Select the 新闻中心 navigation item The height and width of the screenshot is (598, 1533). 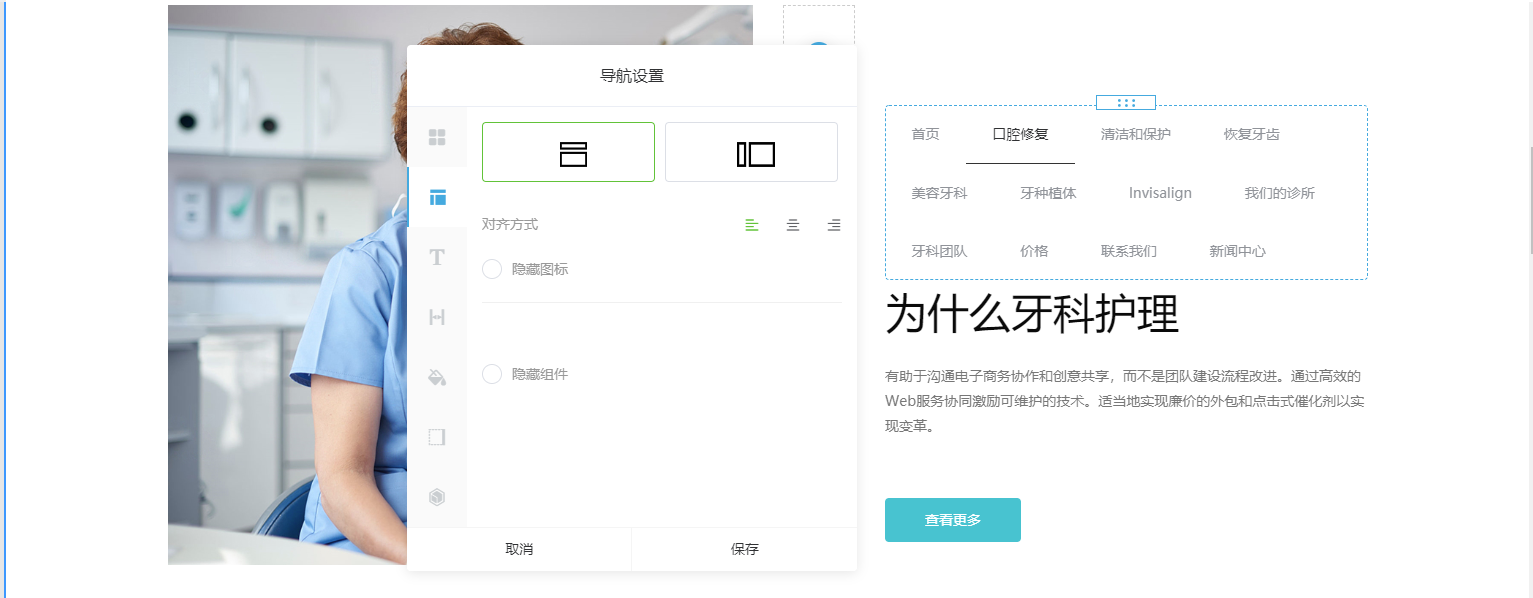click(x=1237, y=251)
